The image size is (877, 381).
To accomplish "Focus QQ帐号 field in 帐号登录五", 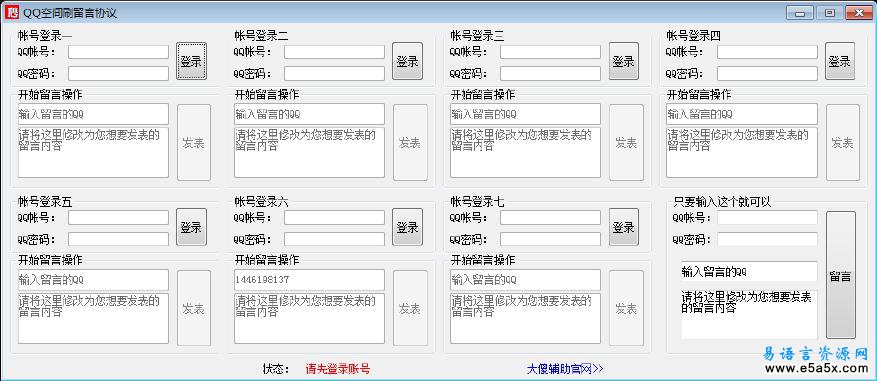I will (119, 218).
